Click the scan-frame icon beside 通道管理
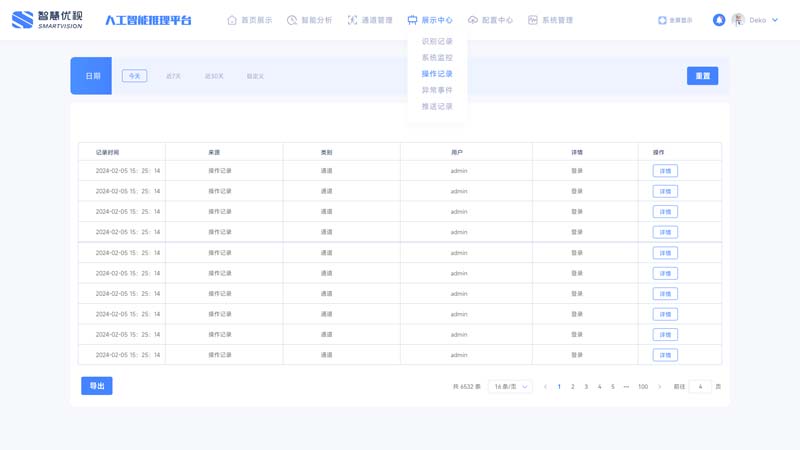This screenshot has height=450, width=800. [x=352, y=20]
